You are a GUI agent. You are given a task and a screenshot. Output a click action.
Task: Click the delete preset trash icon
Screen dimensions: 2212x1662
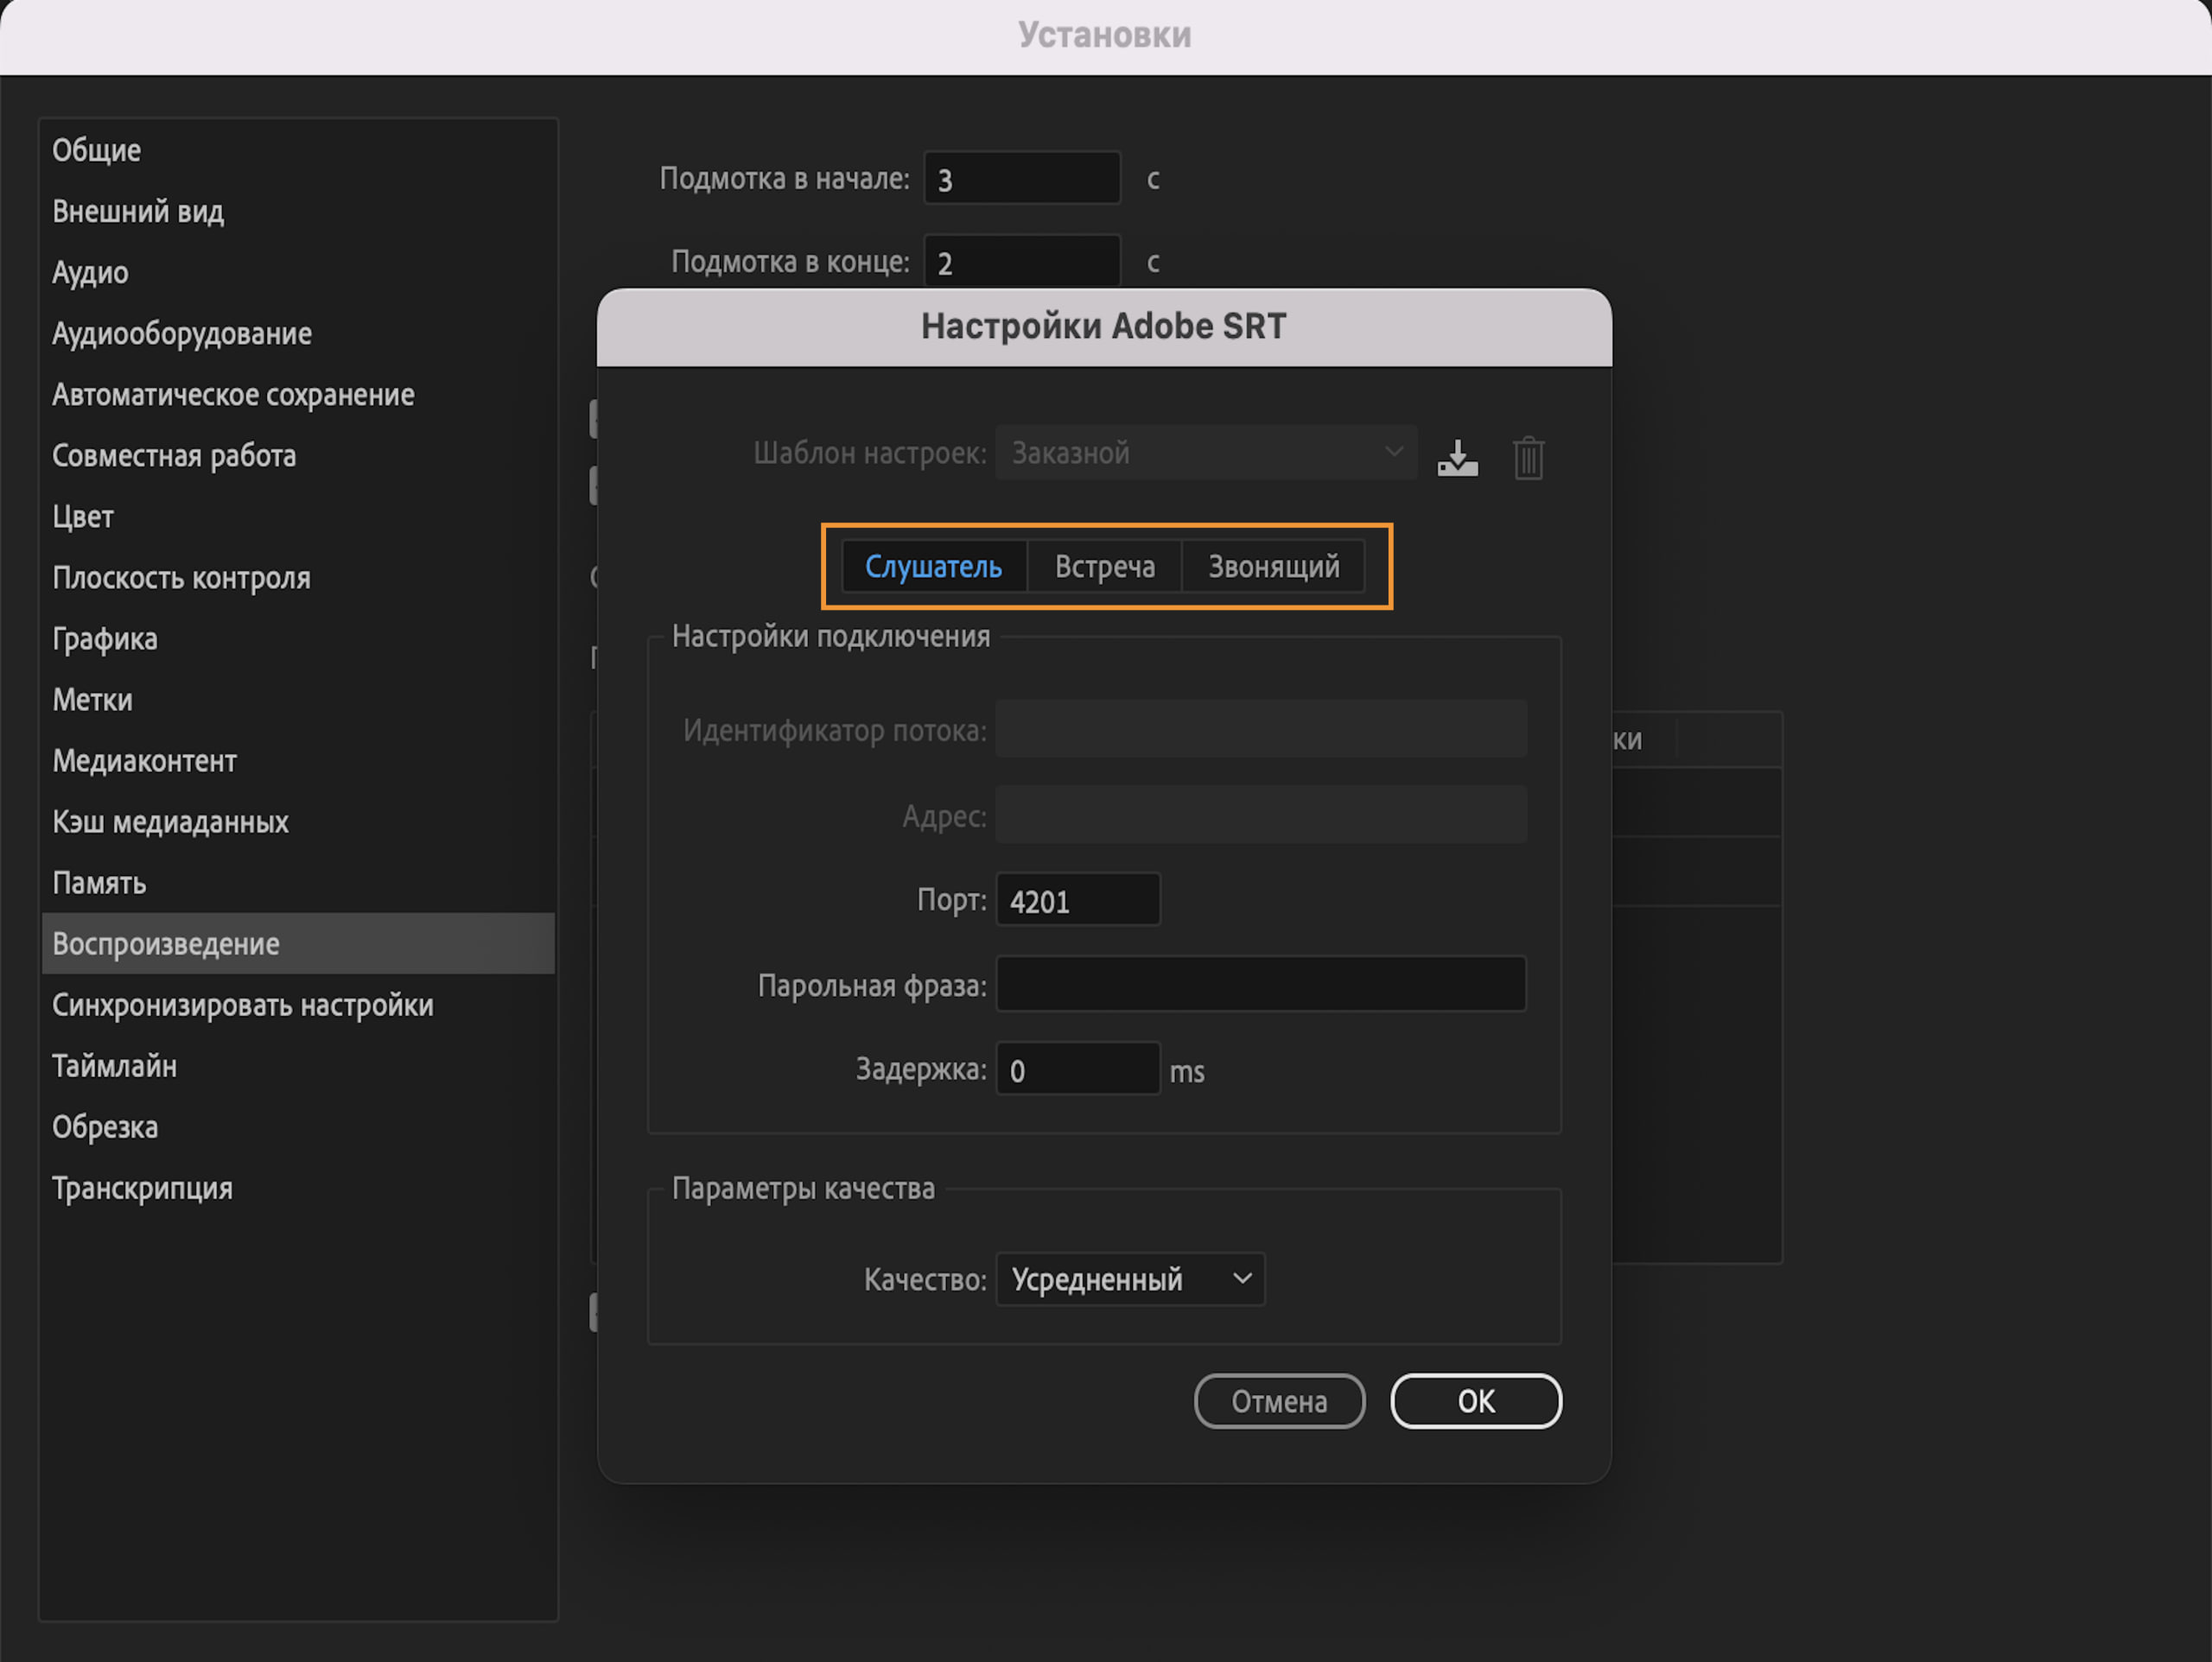tap(1529, 457)
